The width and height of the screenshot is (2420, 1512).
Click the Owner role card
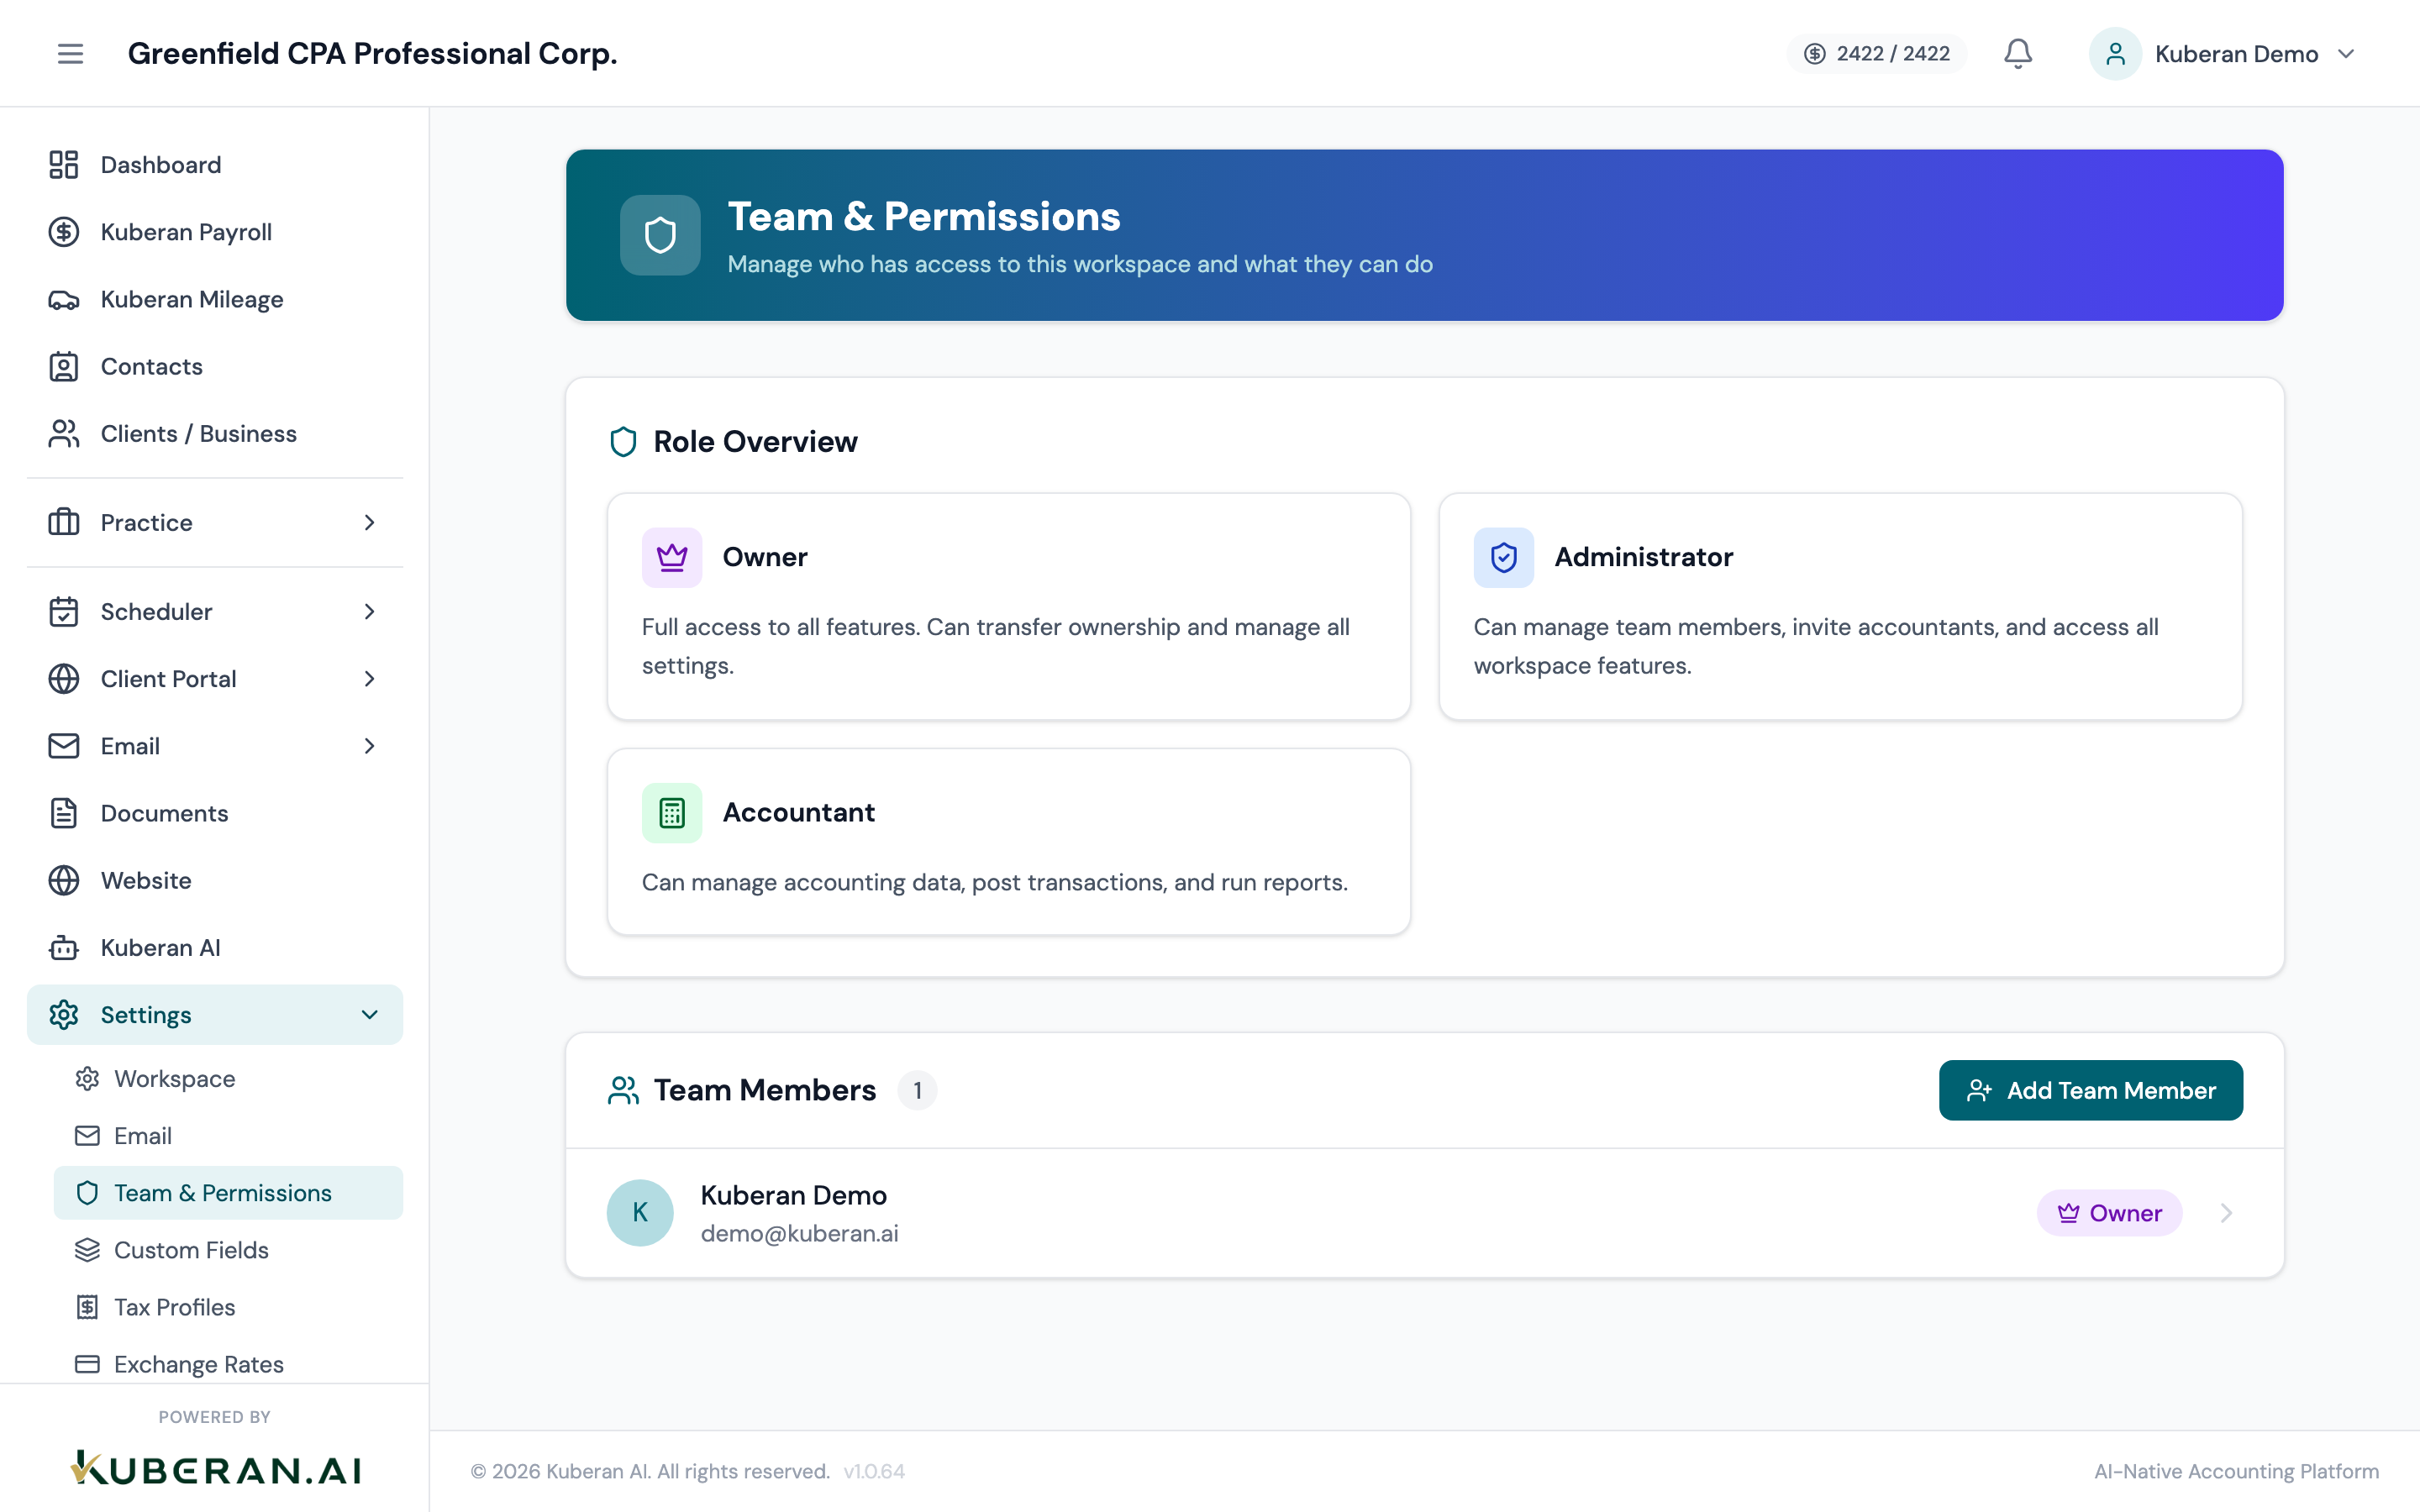(1009, 606)
